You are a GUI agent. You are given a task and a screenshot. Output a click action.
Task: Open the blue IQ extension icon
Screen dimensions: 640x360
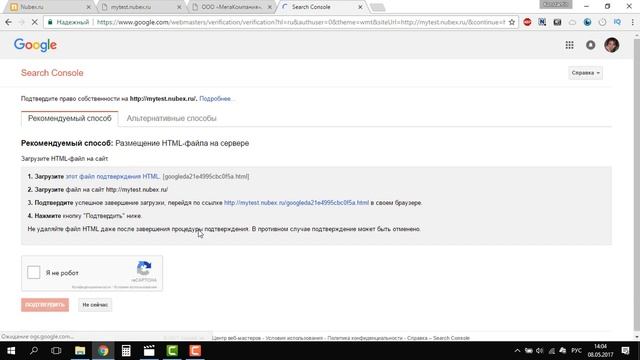(x=617, y=22)
